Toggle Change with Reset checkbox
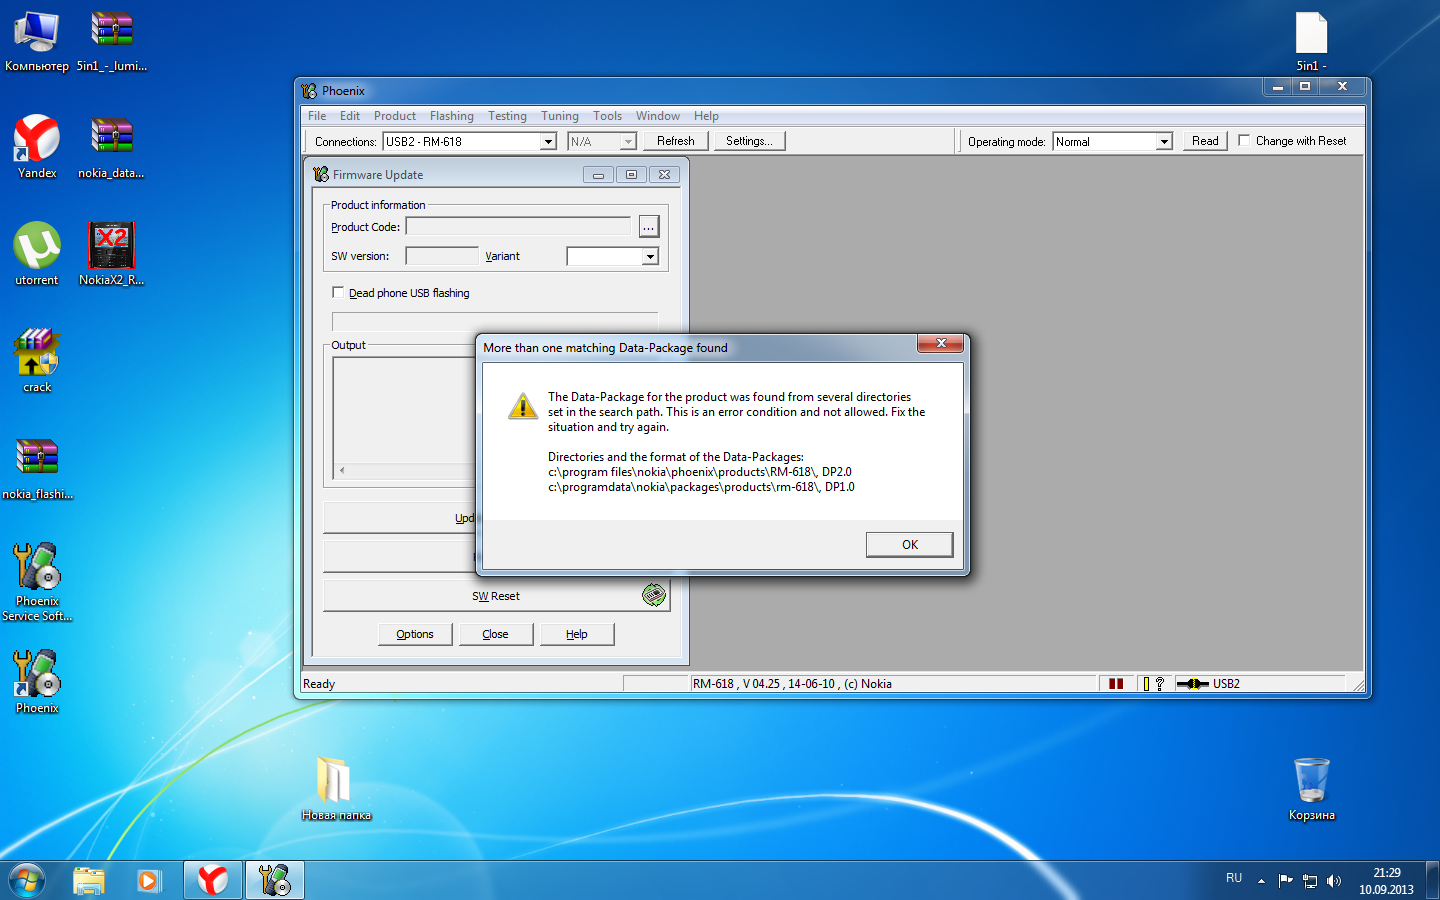This screenshot has height=900, width=1440. [x=1244, y=141]
